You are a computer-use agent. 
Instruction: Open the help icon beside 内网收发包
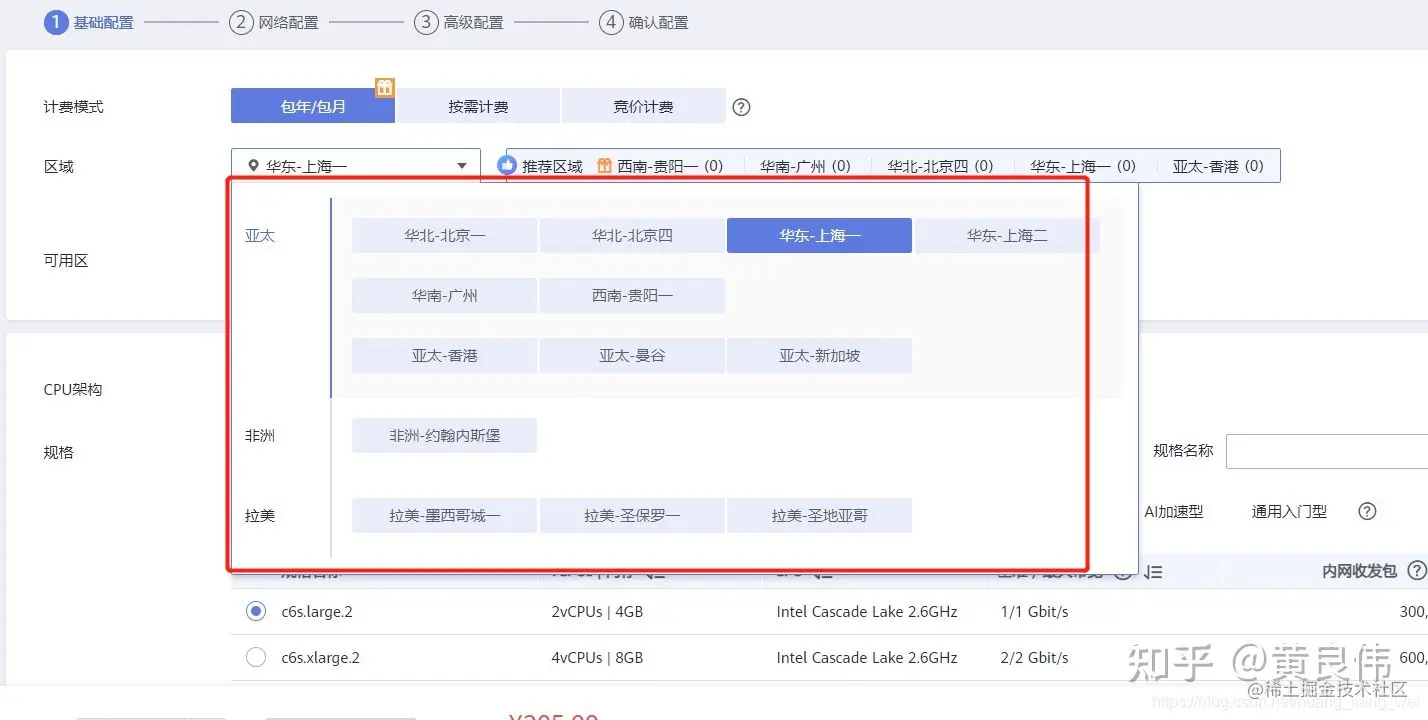click(1416, 570)
